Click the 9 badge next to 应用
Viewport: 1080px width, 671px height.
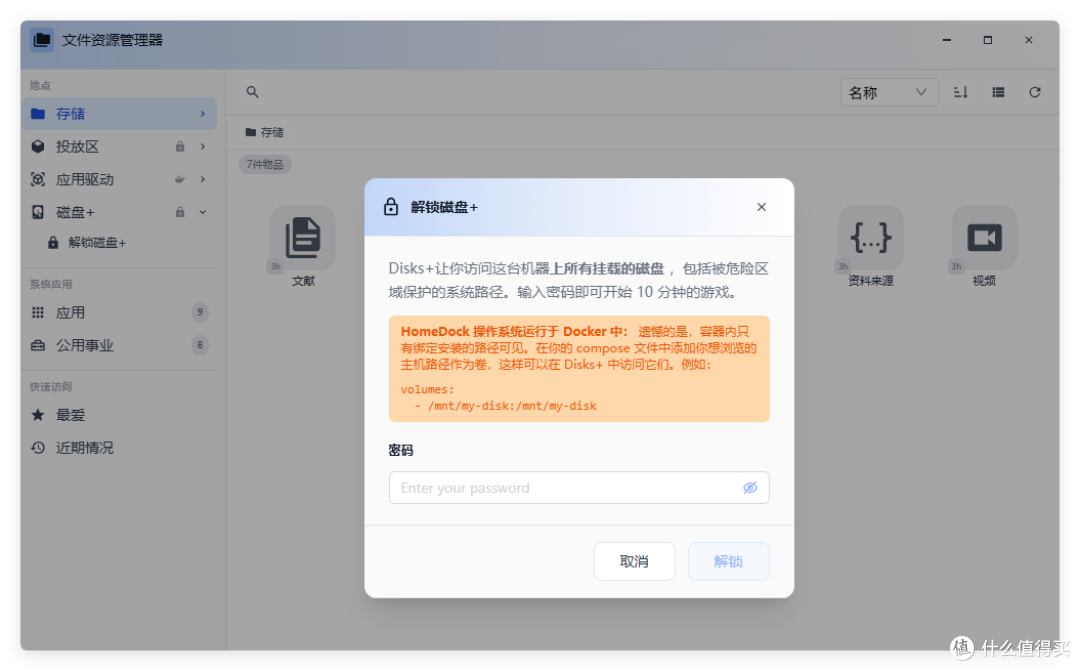(x=200, y=313)
